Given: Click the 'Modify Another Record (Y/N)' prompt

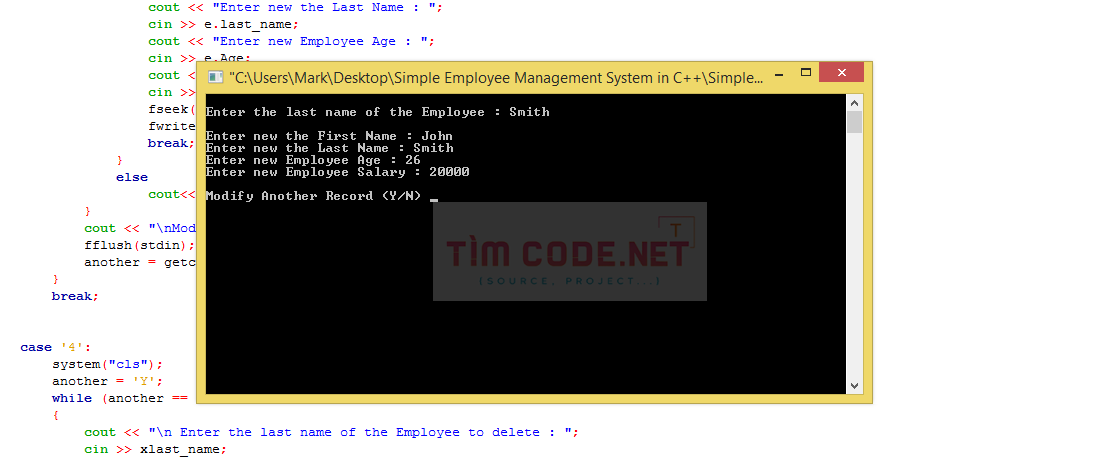Looking at the screenshot, I should click(314, 196).
